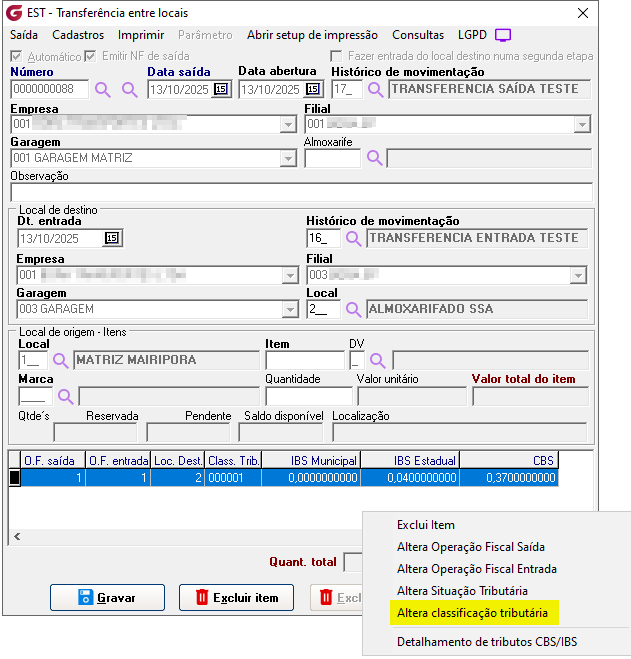Click the Gravar button
This screenshot has width=631, height=659.
(107, 597)
